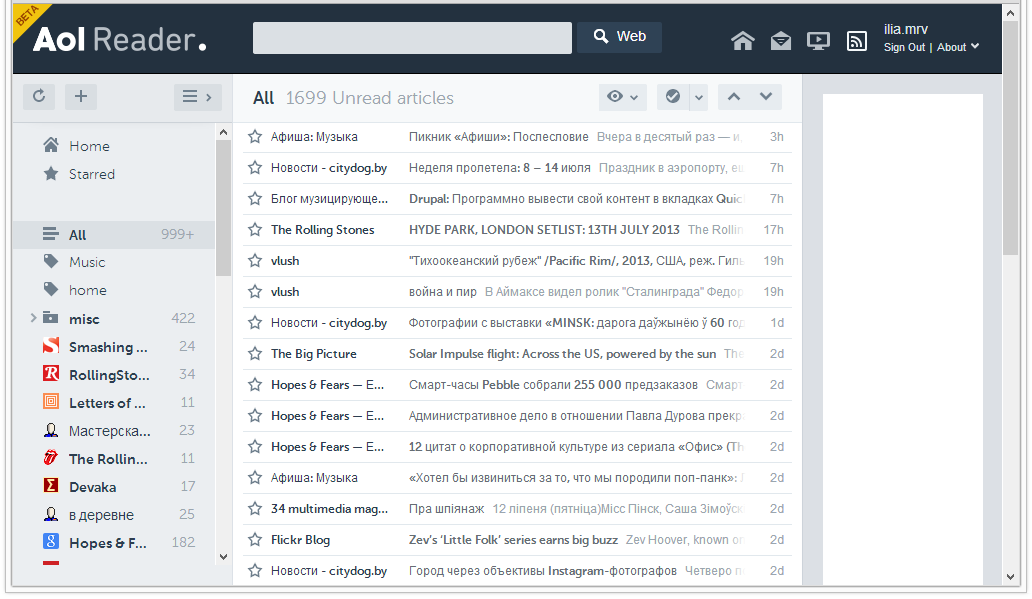Screen dimensions: 1032x599
Task: Open article Город через объективы Instagram-фотографов
Action: coord(542,571)
